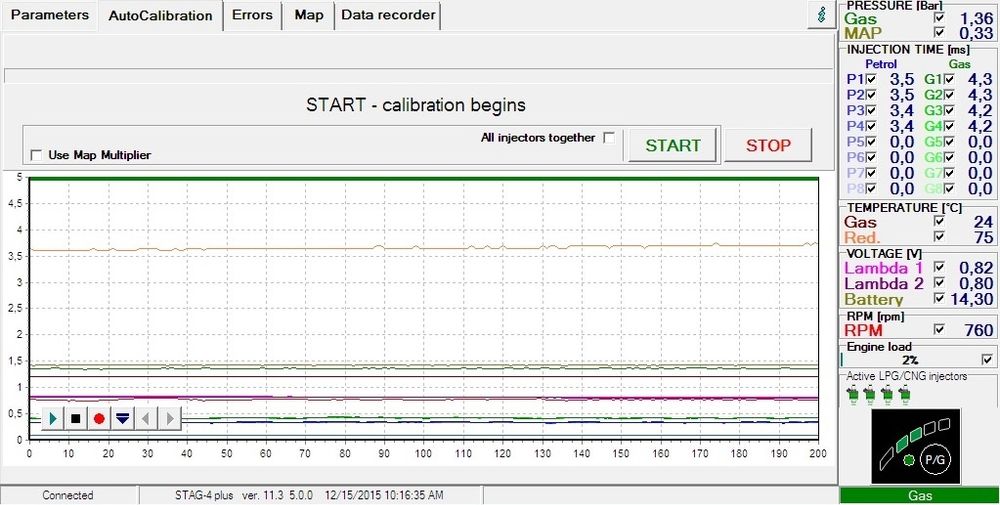Click the green START calibration button
Viewport: 1000px width, 505px height.
tap(673, 145)
